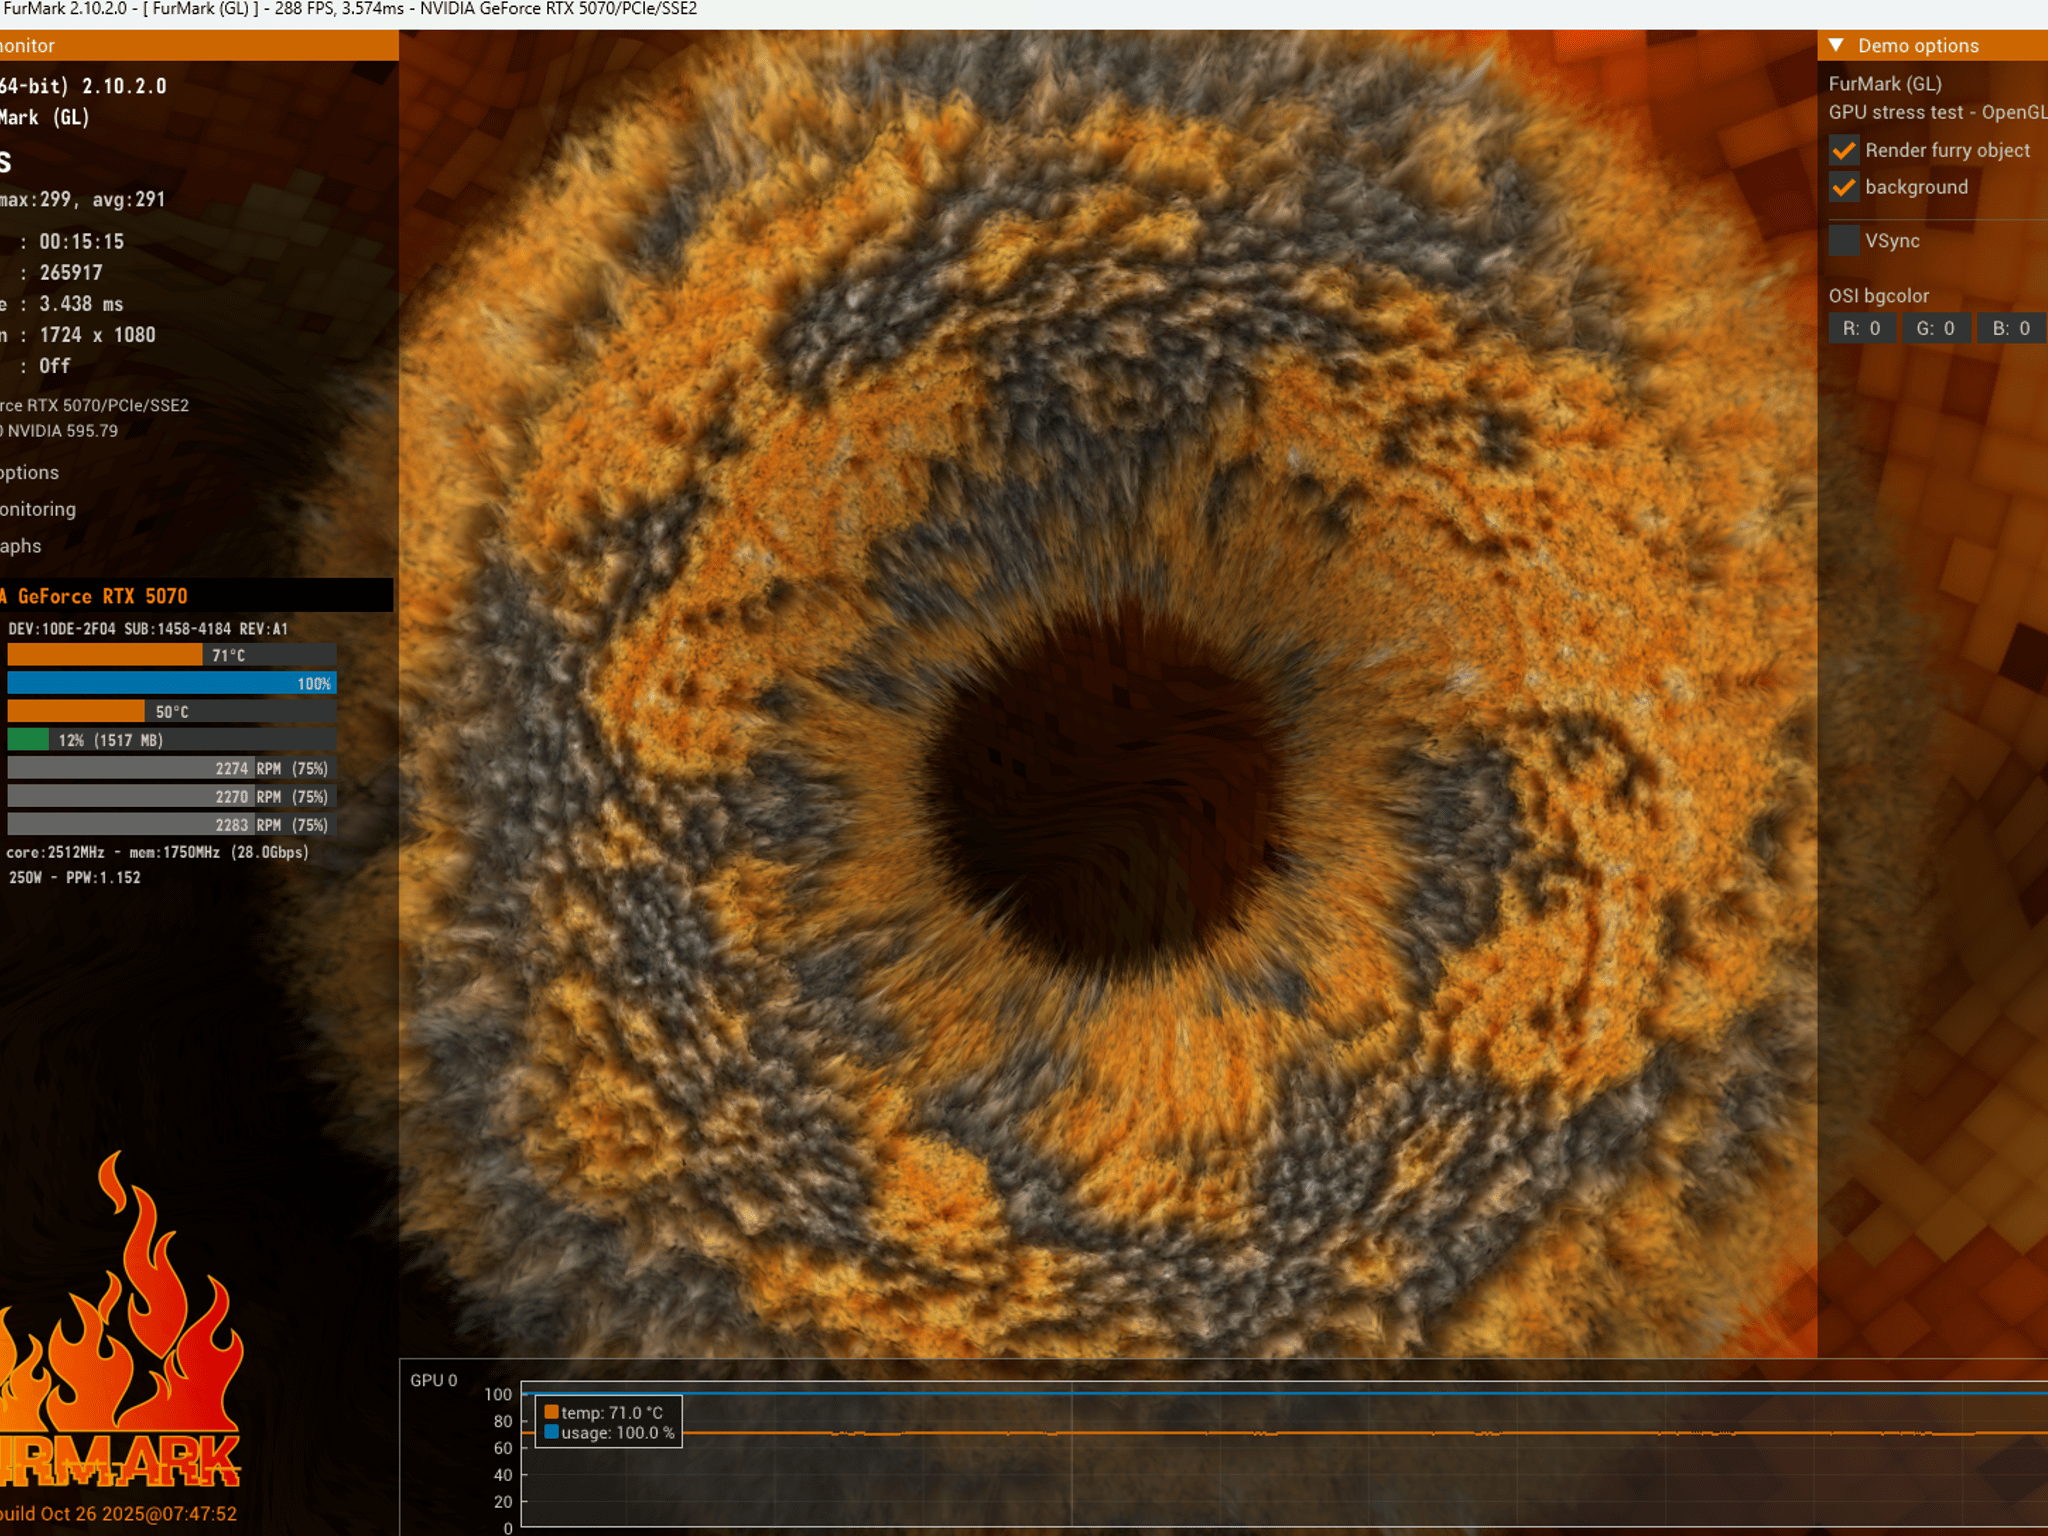Expand the options section in monitor panel
2048x1536 pixels.
tap(30, 472)
